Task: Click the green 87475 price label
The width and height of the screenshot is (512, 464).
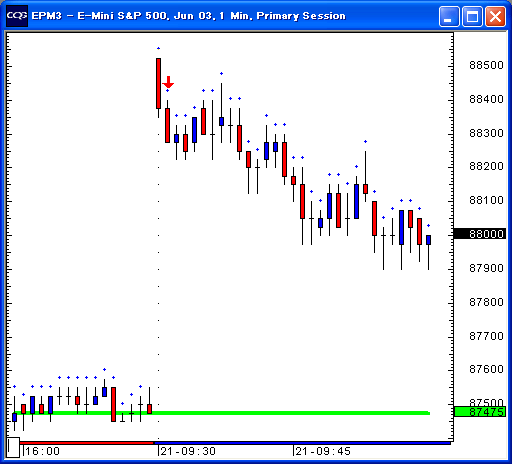Action: [x=480, y=412]
